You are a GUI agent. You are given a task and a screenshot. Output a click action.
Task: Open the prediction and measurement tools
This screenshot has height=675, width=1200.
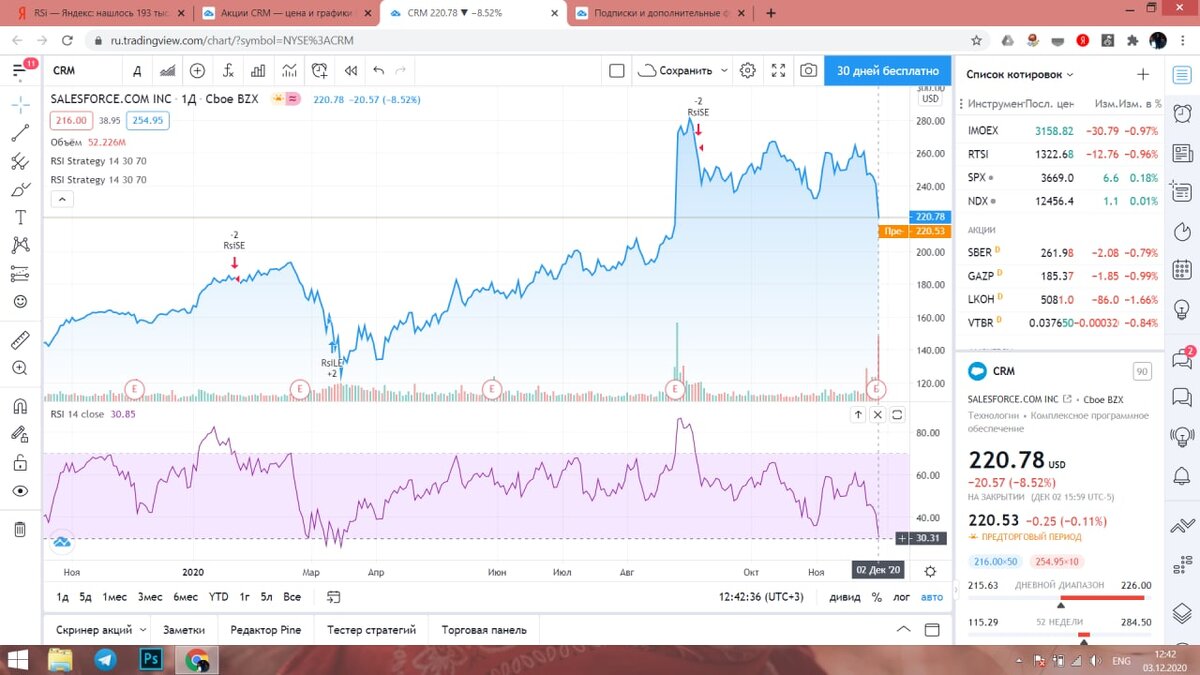point(20,273)
